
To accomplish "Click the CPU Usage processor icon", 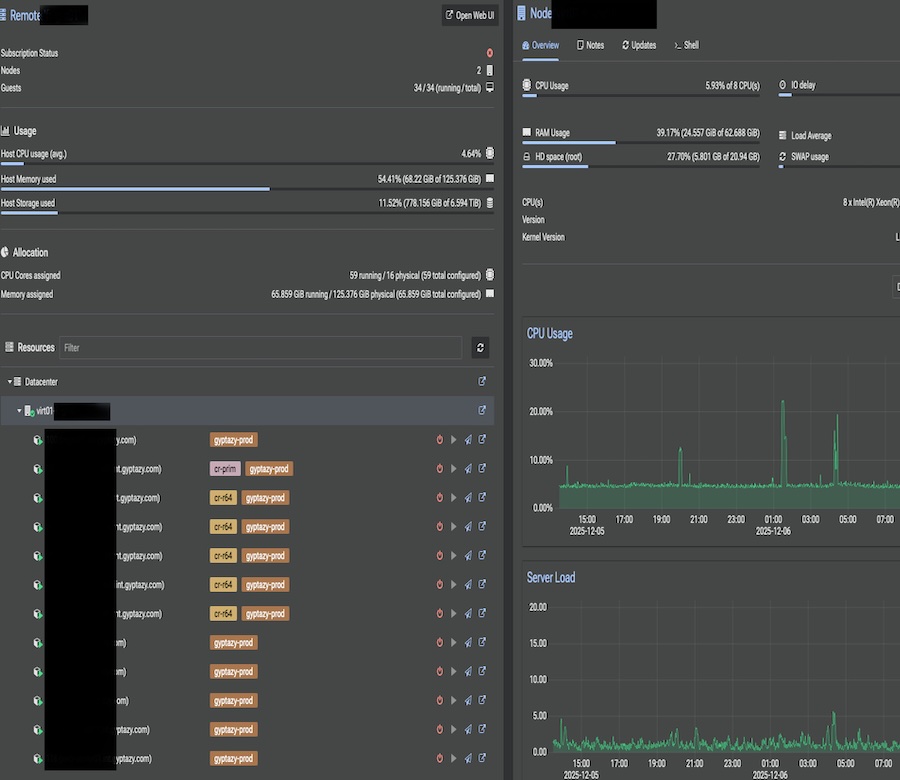I will coord(527,85).
